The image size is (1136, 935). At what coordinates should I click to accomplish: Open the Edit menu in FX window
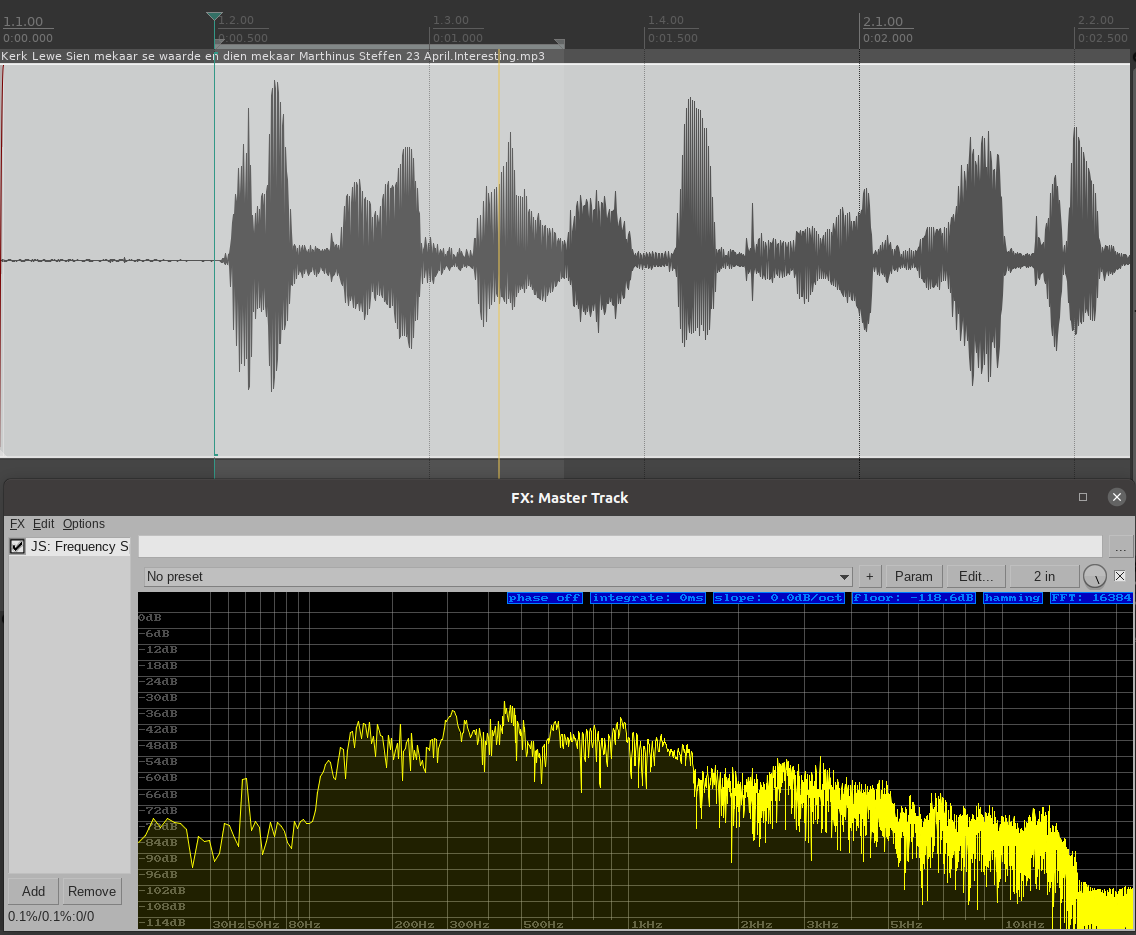[x=43, y=524]
